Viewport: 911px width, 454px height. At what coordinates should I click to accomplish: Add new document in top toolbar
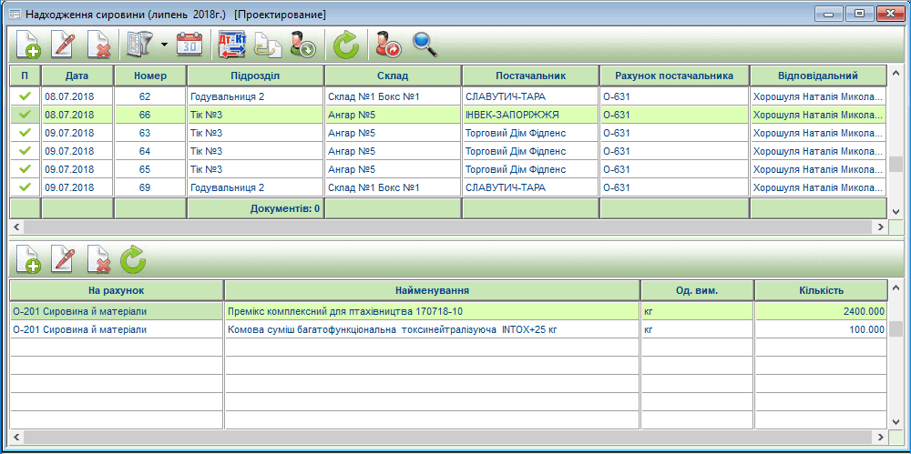(x=27, y=45)
